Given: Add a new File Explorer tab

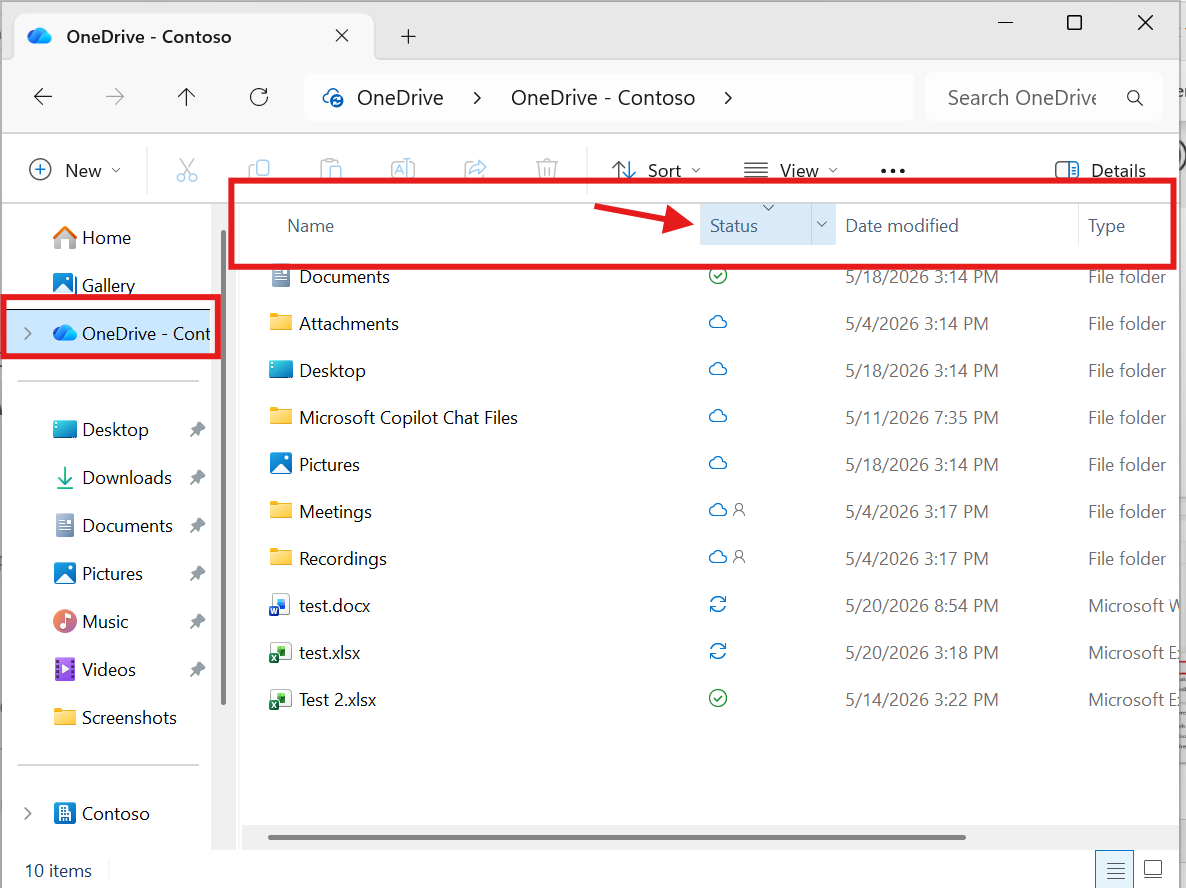Looking at the screenshot, I should [408, 36].
